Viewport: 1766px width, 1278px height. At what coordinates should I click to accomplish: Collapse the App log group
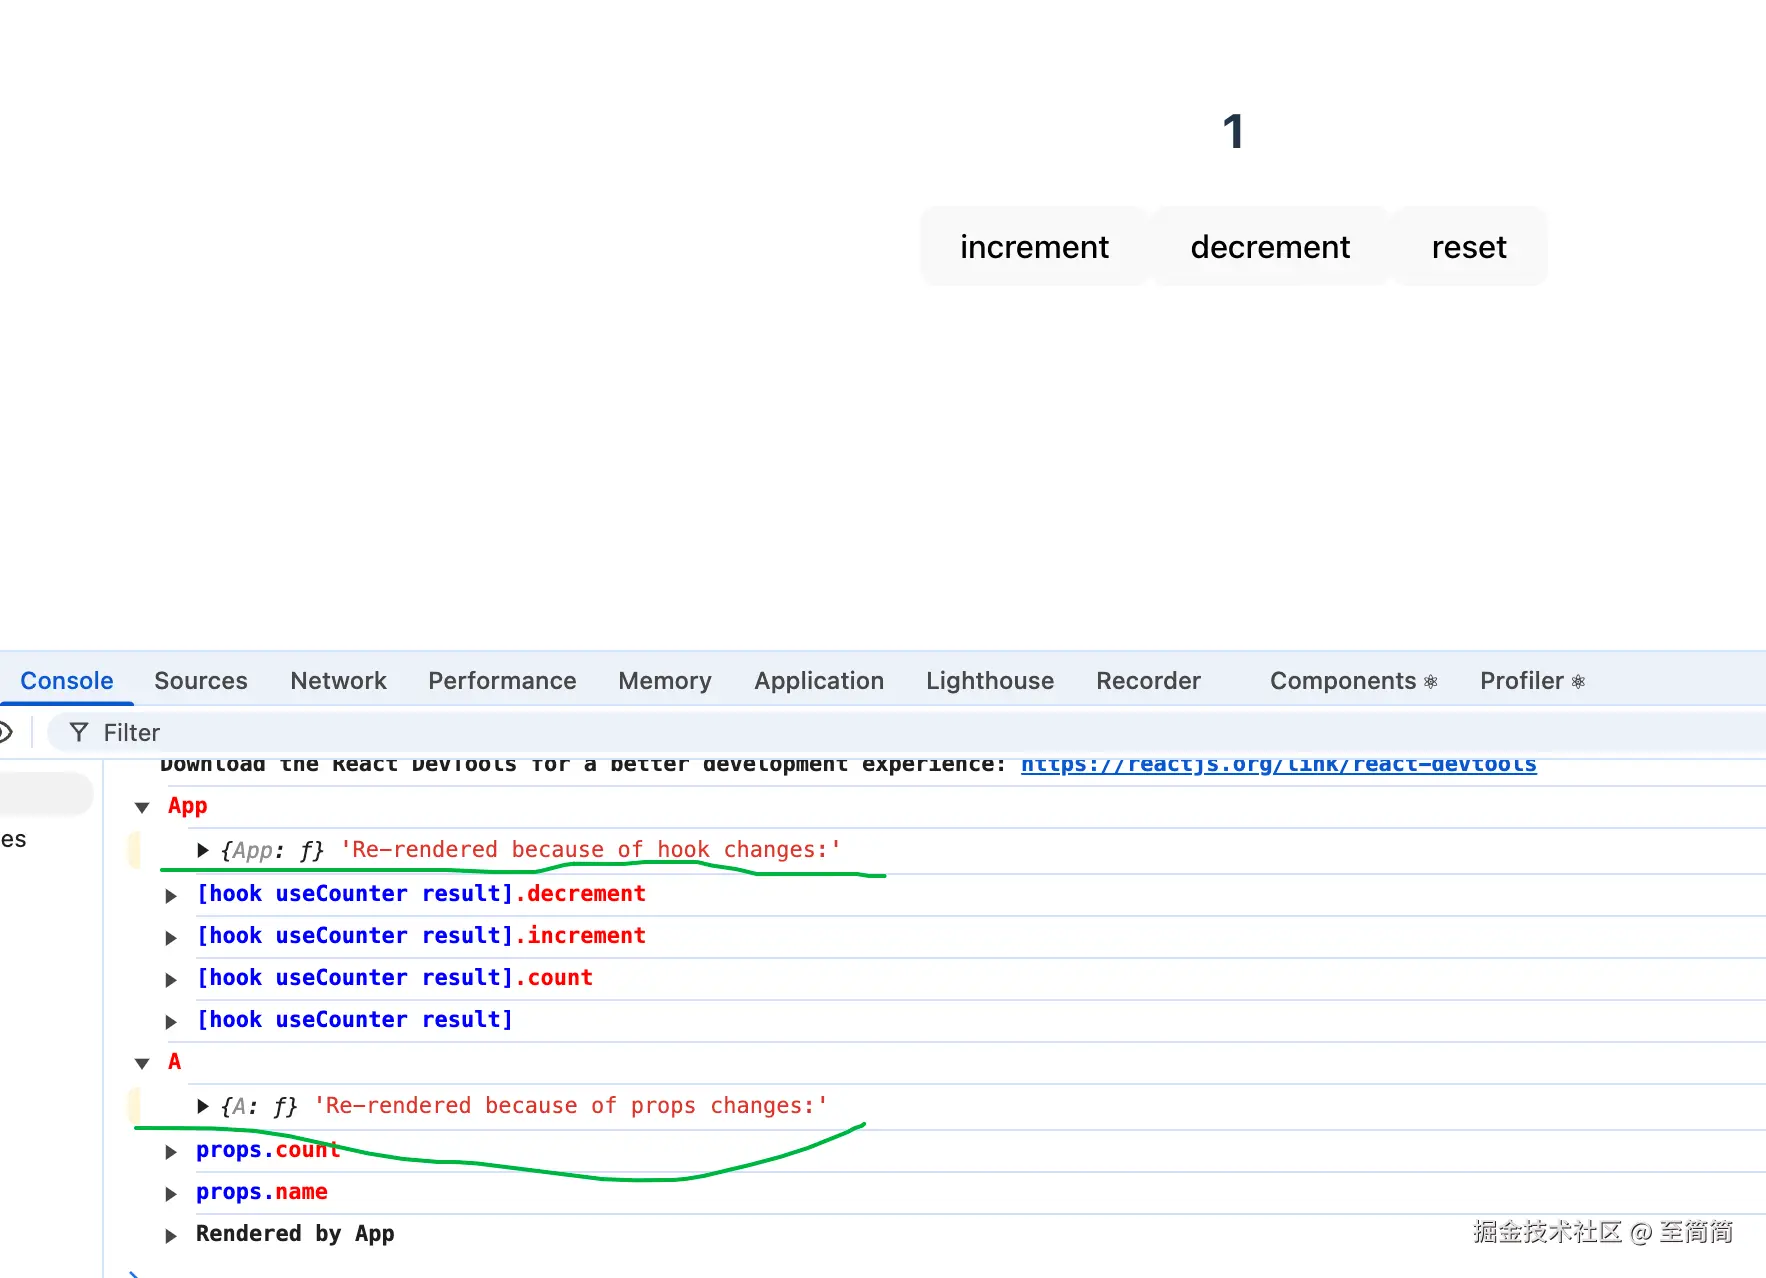pos(142,807)
